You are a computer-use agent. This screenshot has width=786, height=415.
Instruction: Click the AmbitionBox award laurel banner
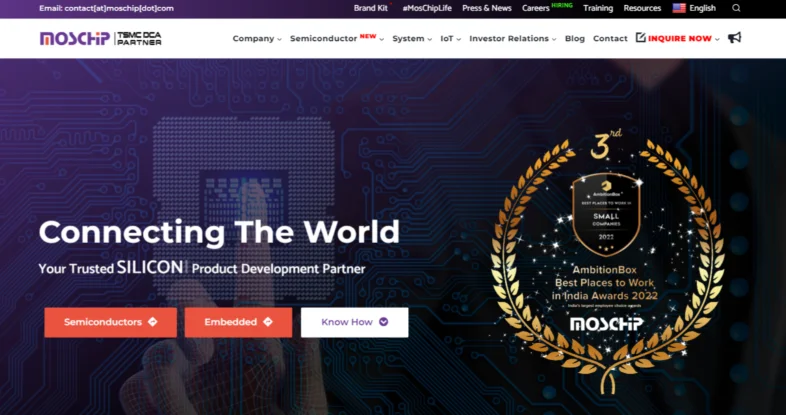(607, 261)
